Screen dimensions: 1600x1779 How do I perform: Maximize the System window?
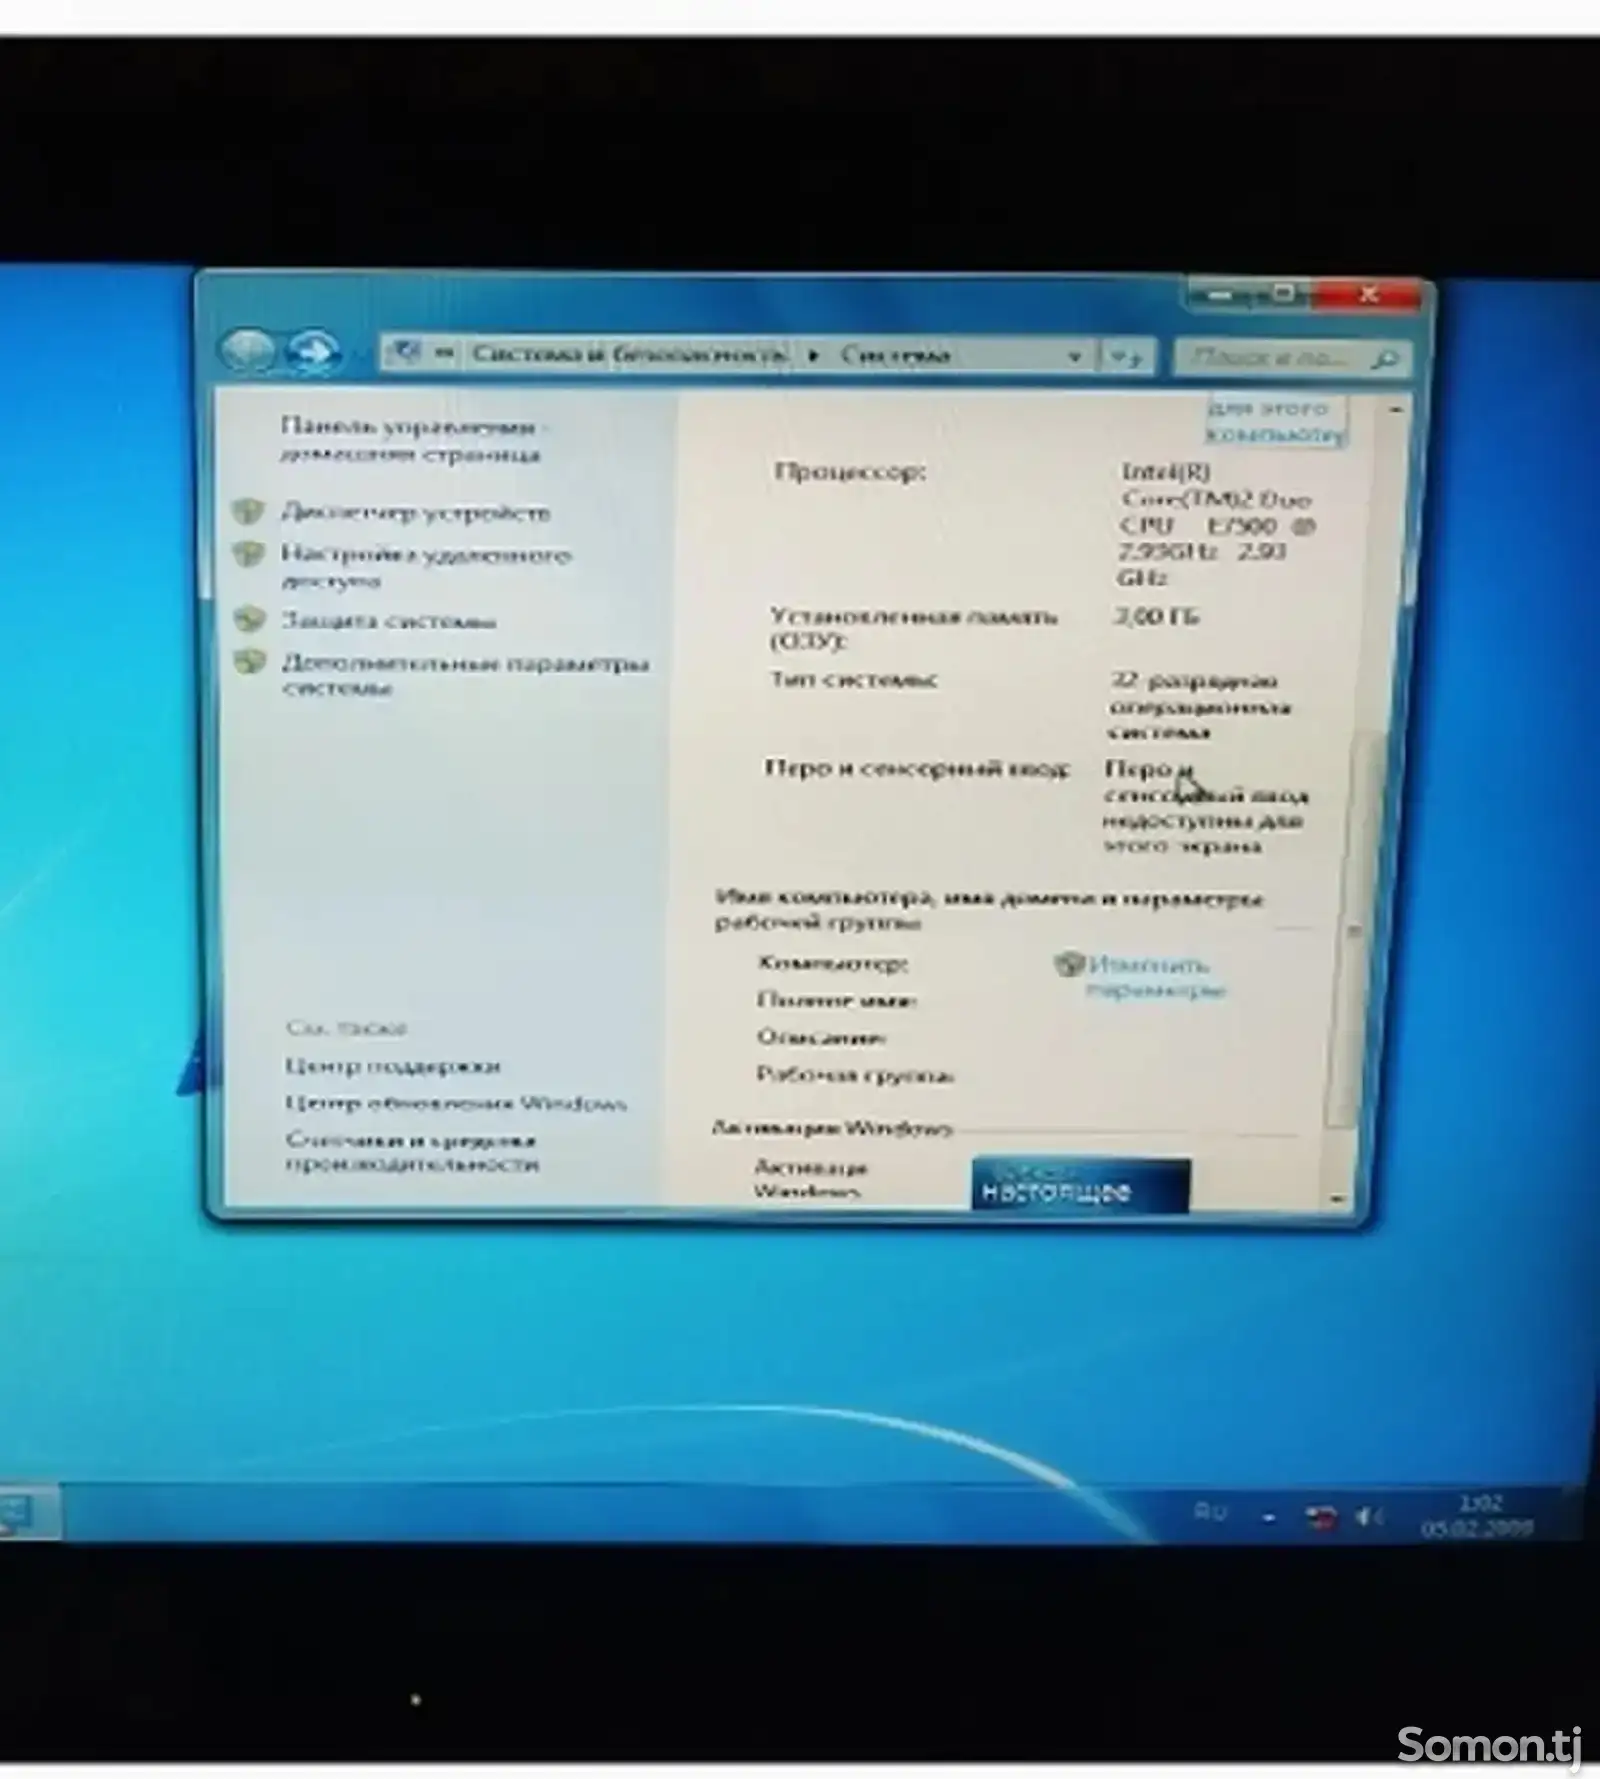click(1283, 294)
